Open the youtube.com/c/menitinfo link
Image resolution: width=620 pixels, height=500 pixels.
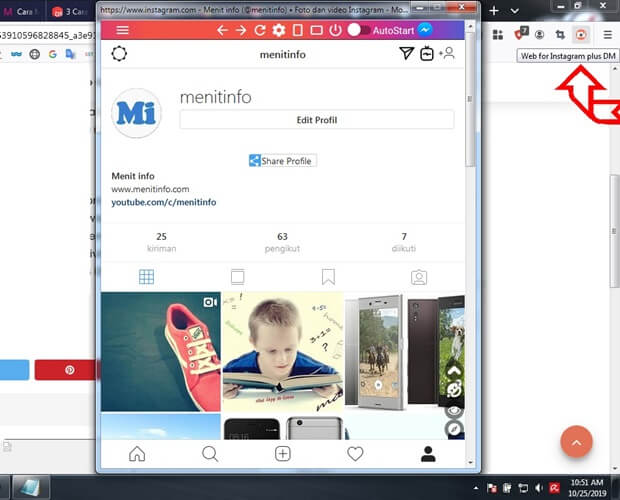164,202
